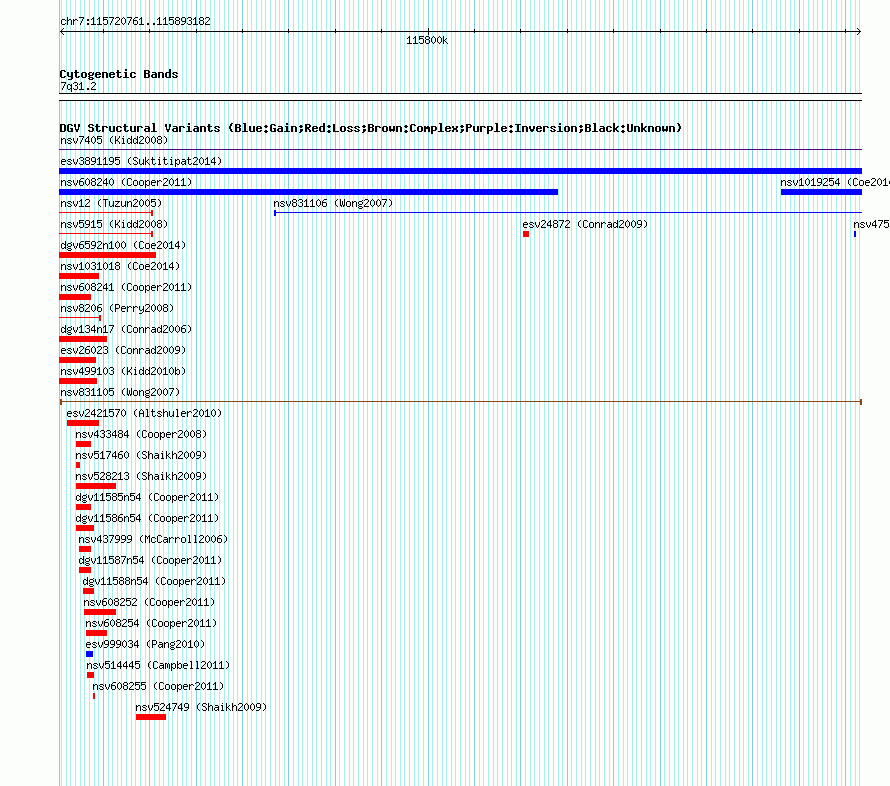Click the dgv11586n54 (Cooper2011) label

click(x=147, y=518)
